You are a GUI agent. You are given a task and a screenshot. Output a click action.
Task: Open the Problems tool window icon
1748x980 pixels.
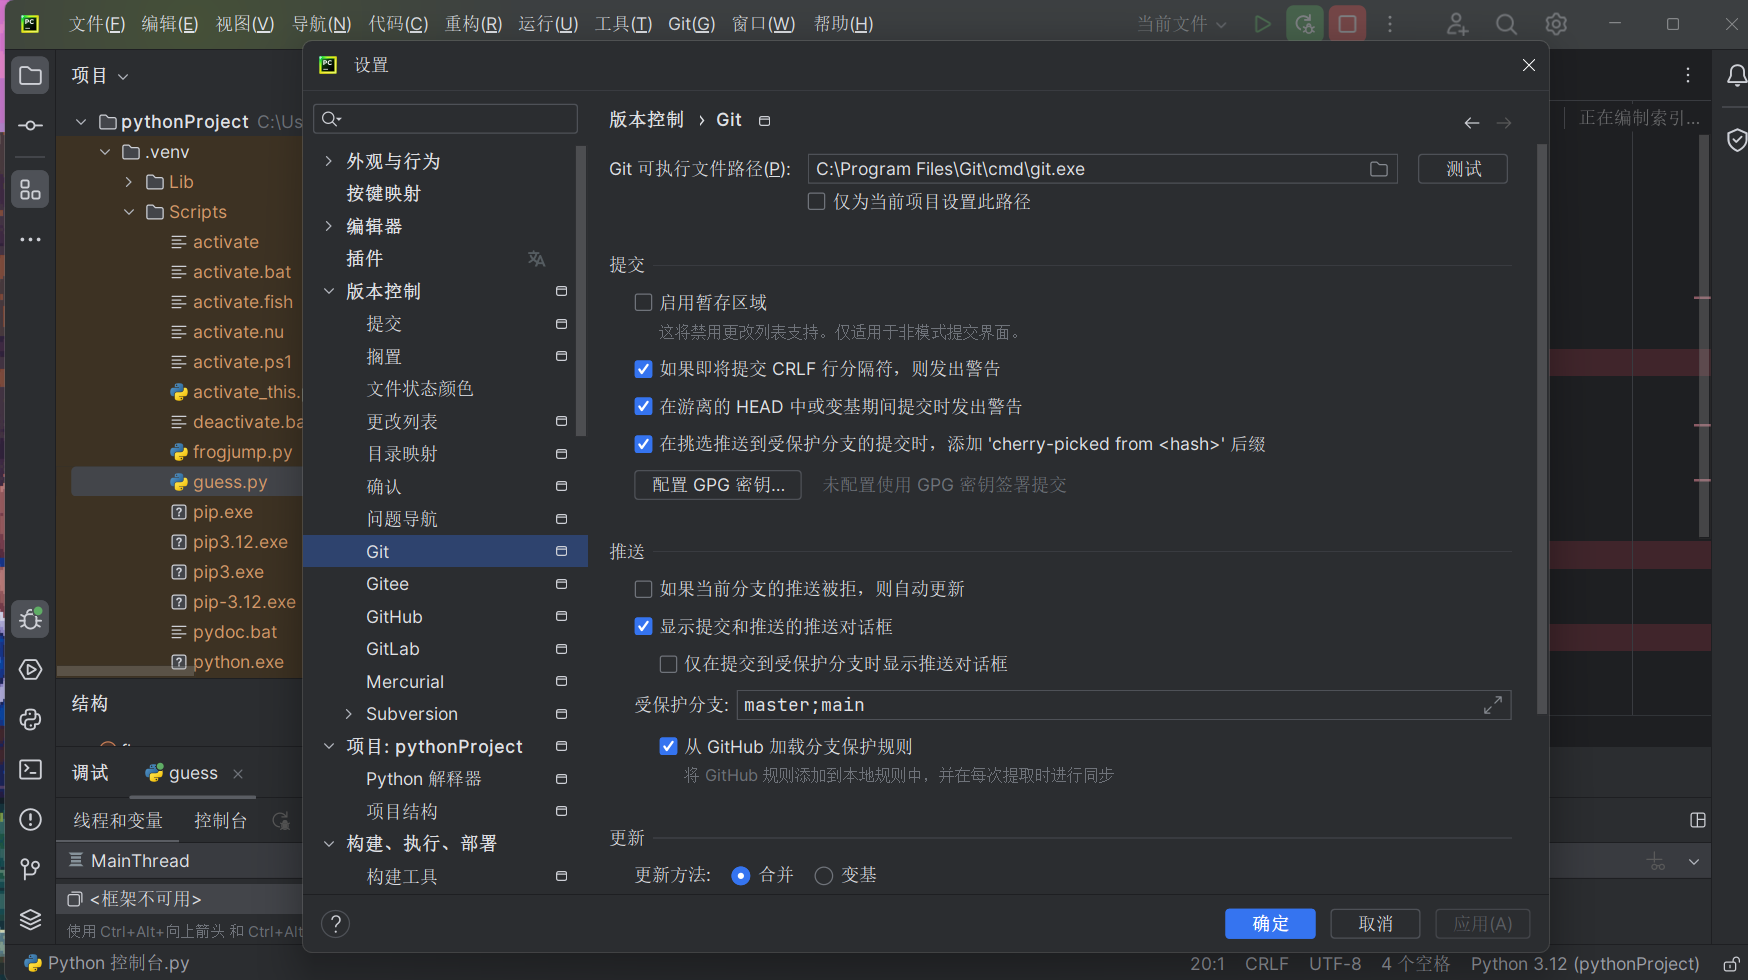pyautogui.click(x=31, y=820)
